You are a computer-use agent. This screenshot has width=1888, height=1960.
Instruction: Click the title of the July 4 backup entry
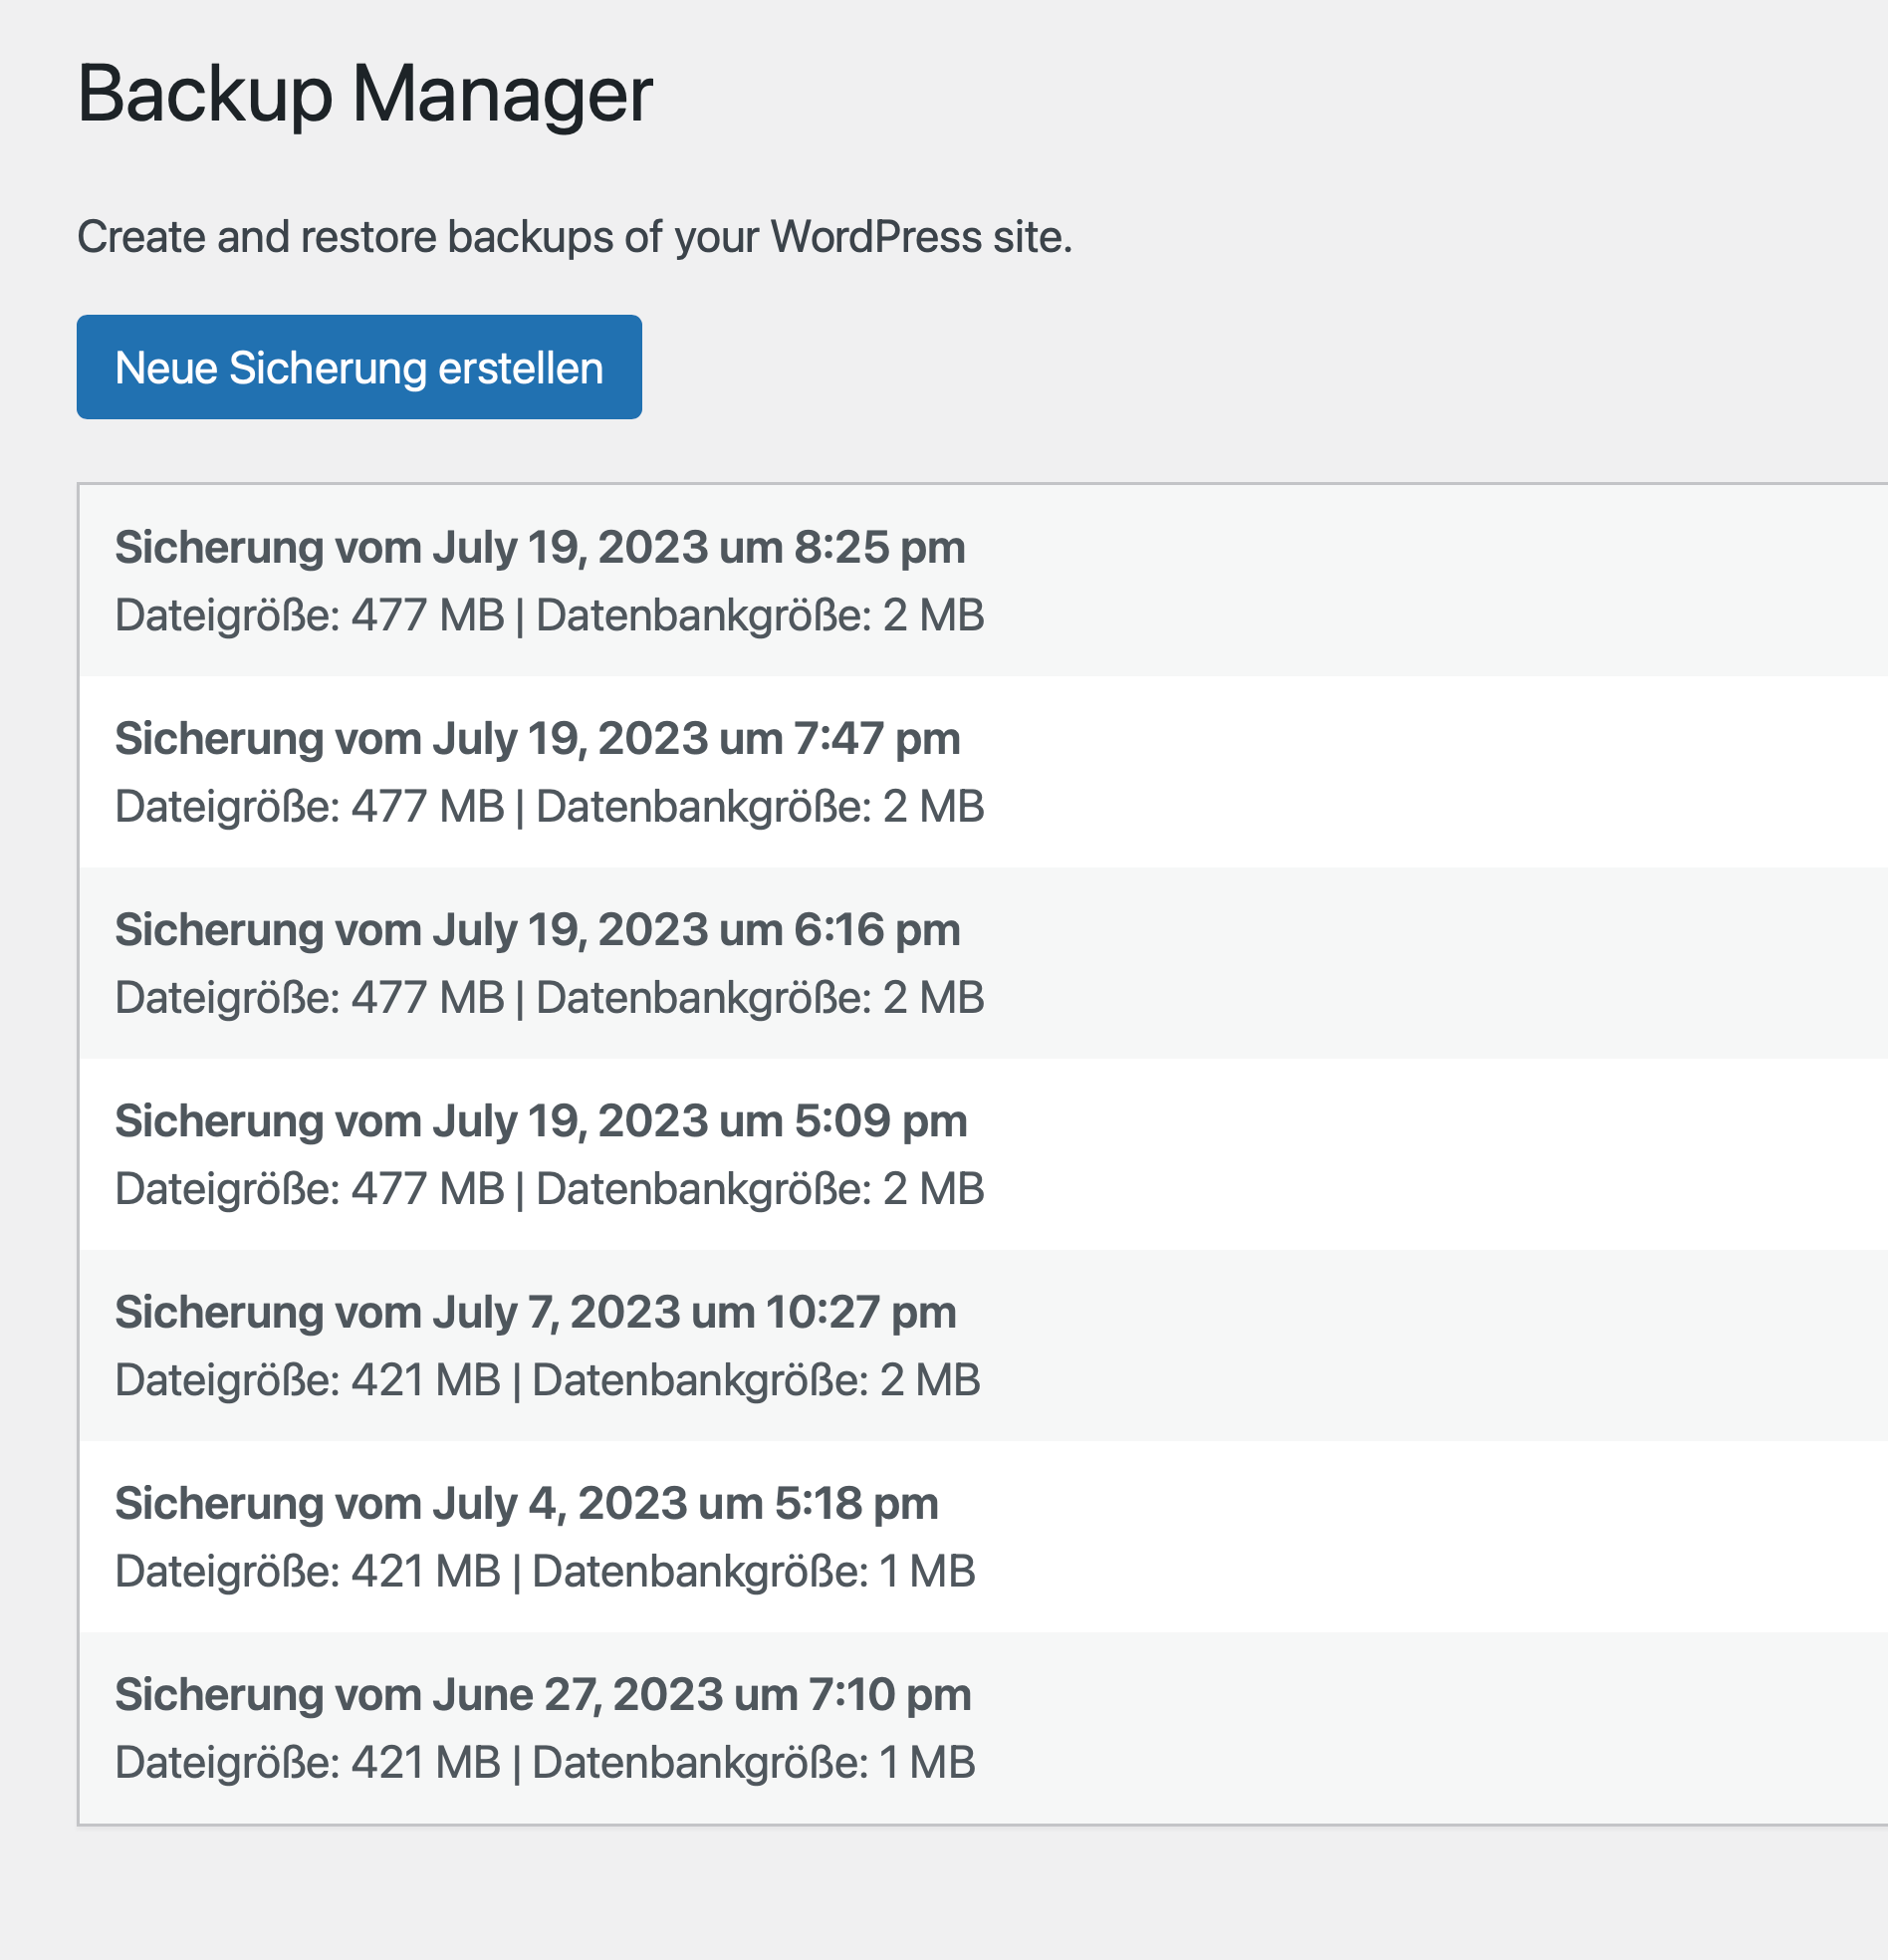[x=527, y=1503]
